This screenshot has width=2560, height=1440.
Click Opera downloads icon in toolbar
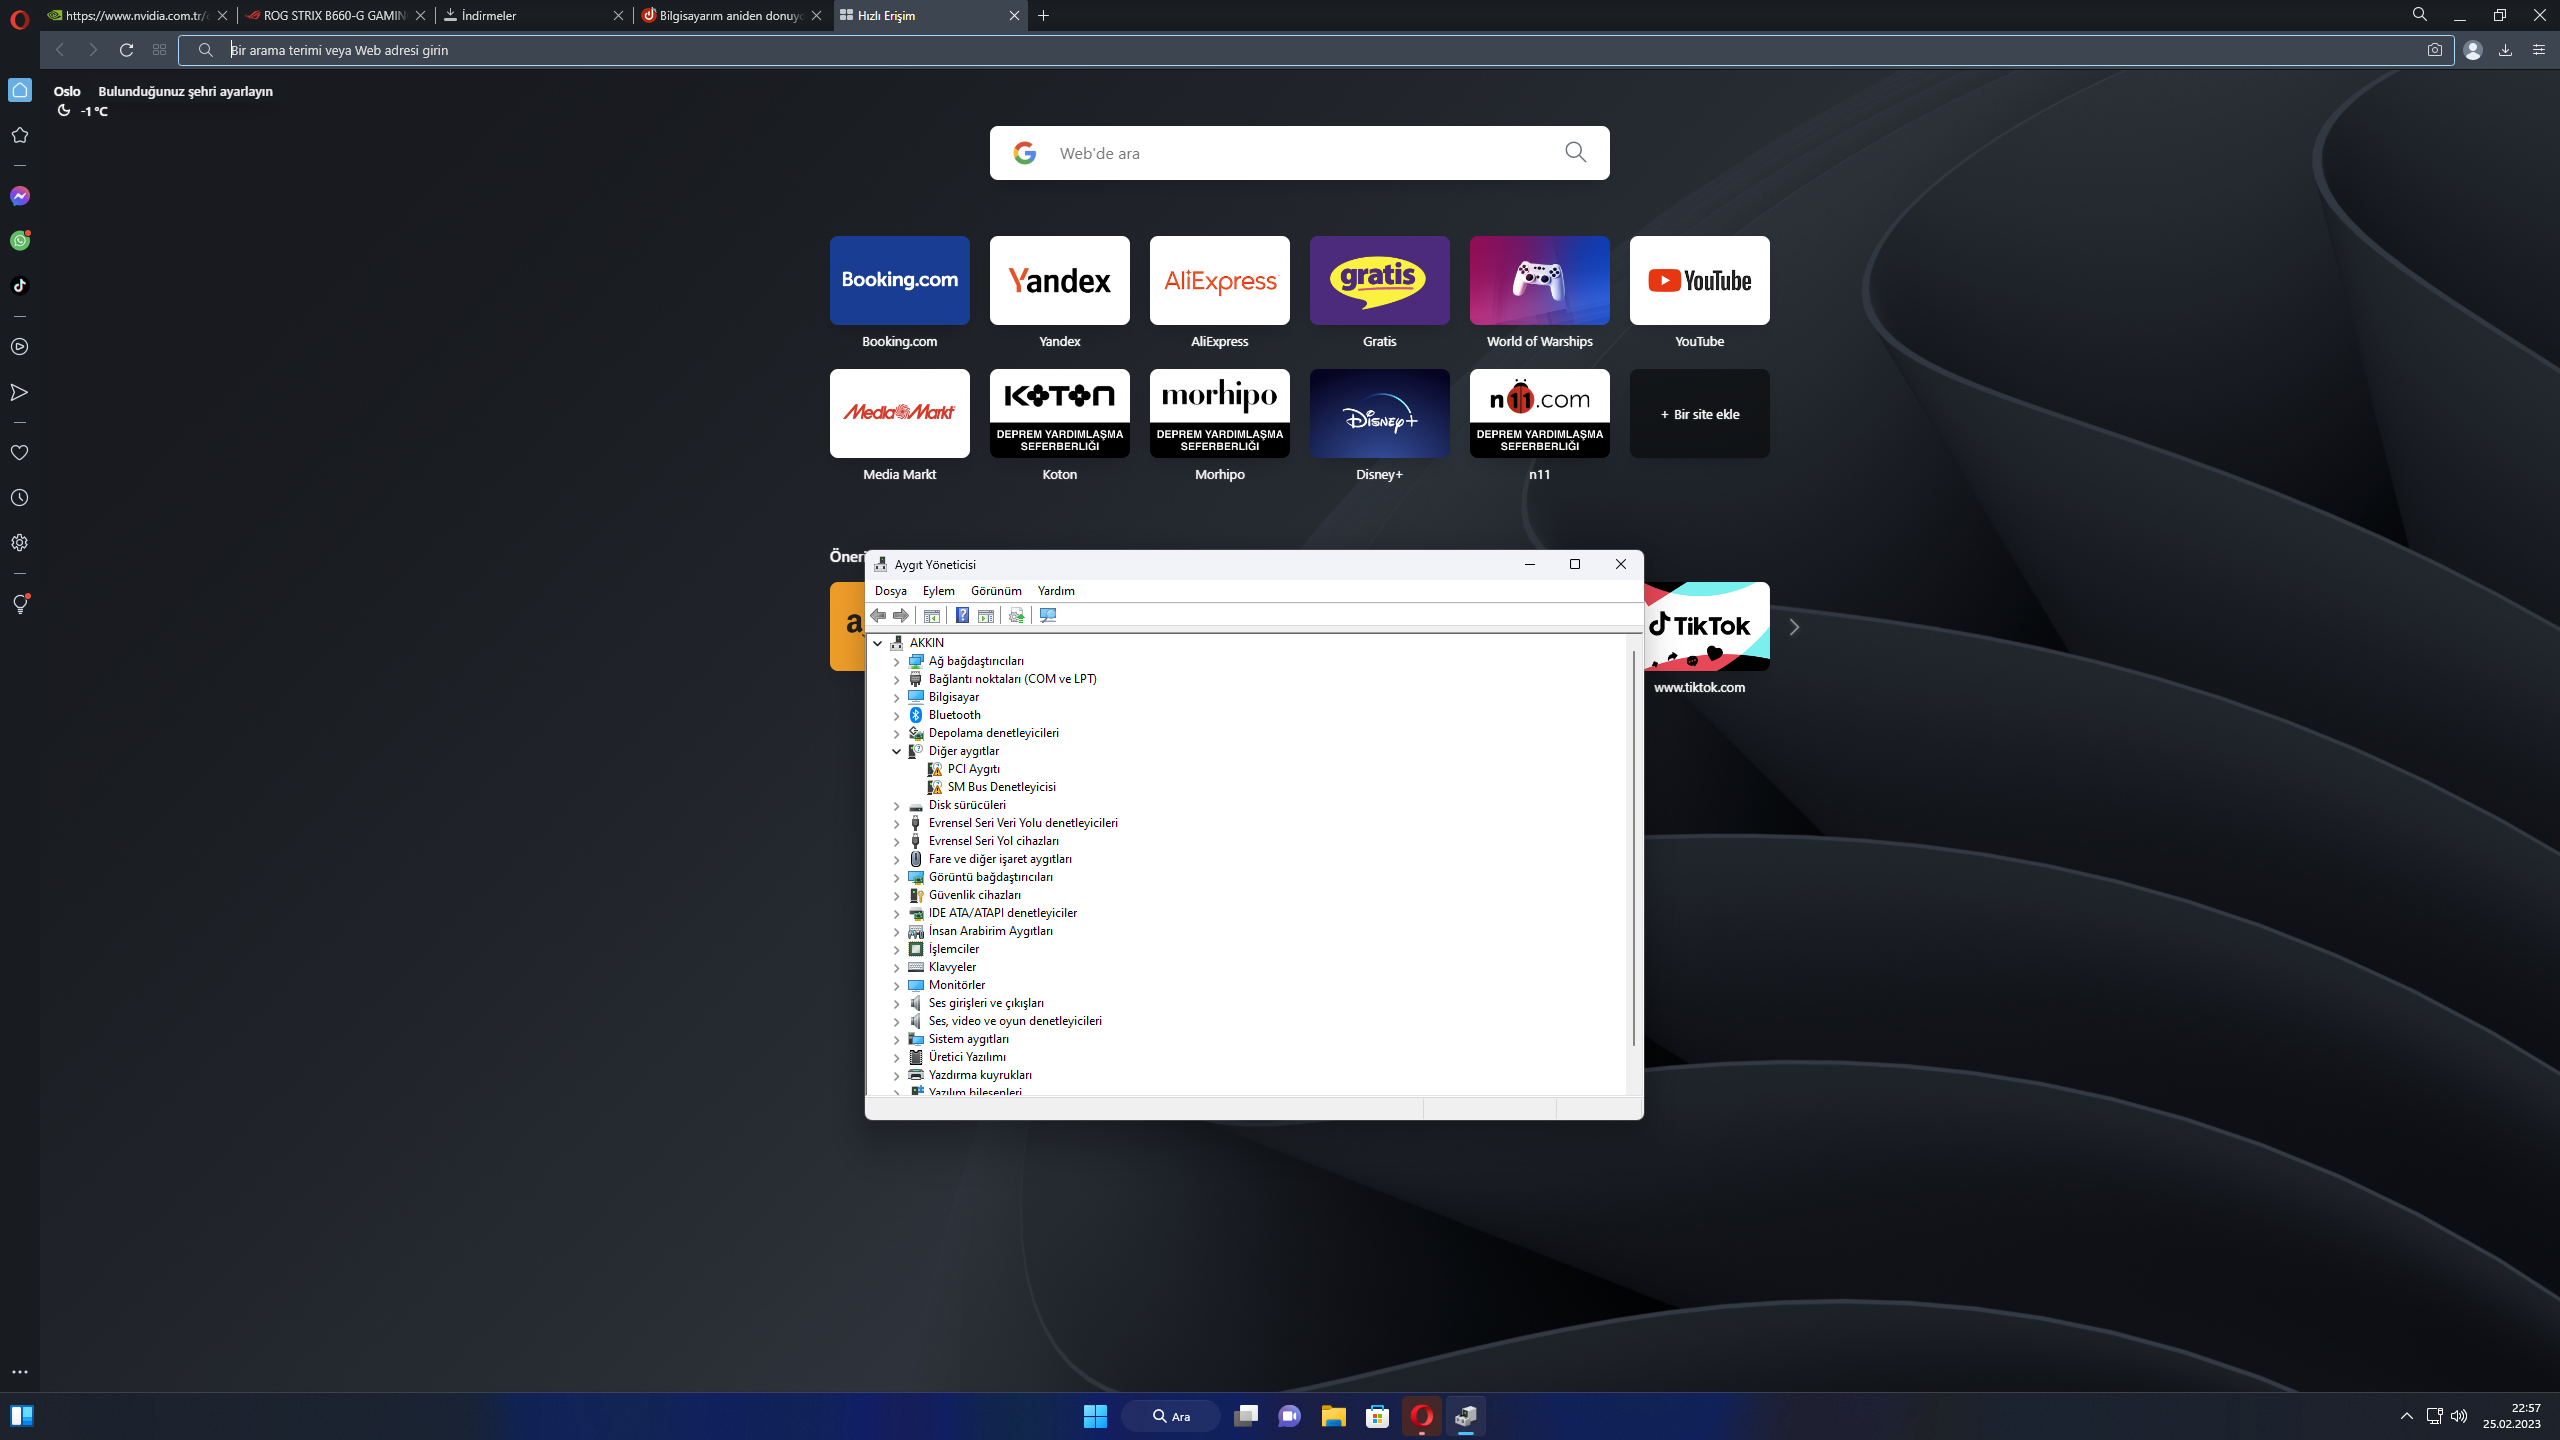pyautogui.click(x=2505, y=50)
